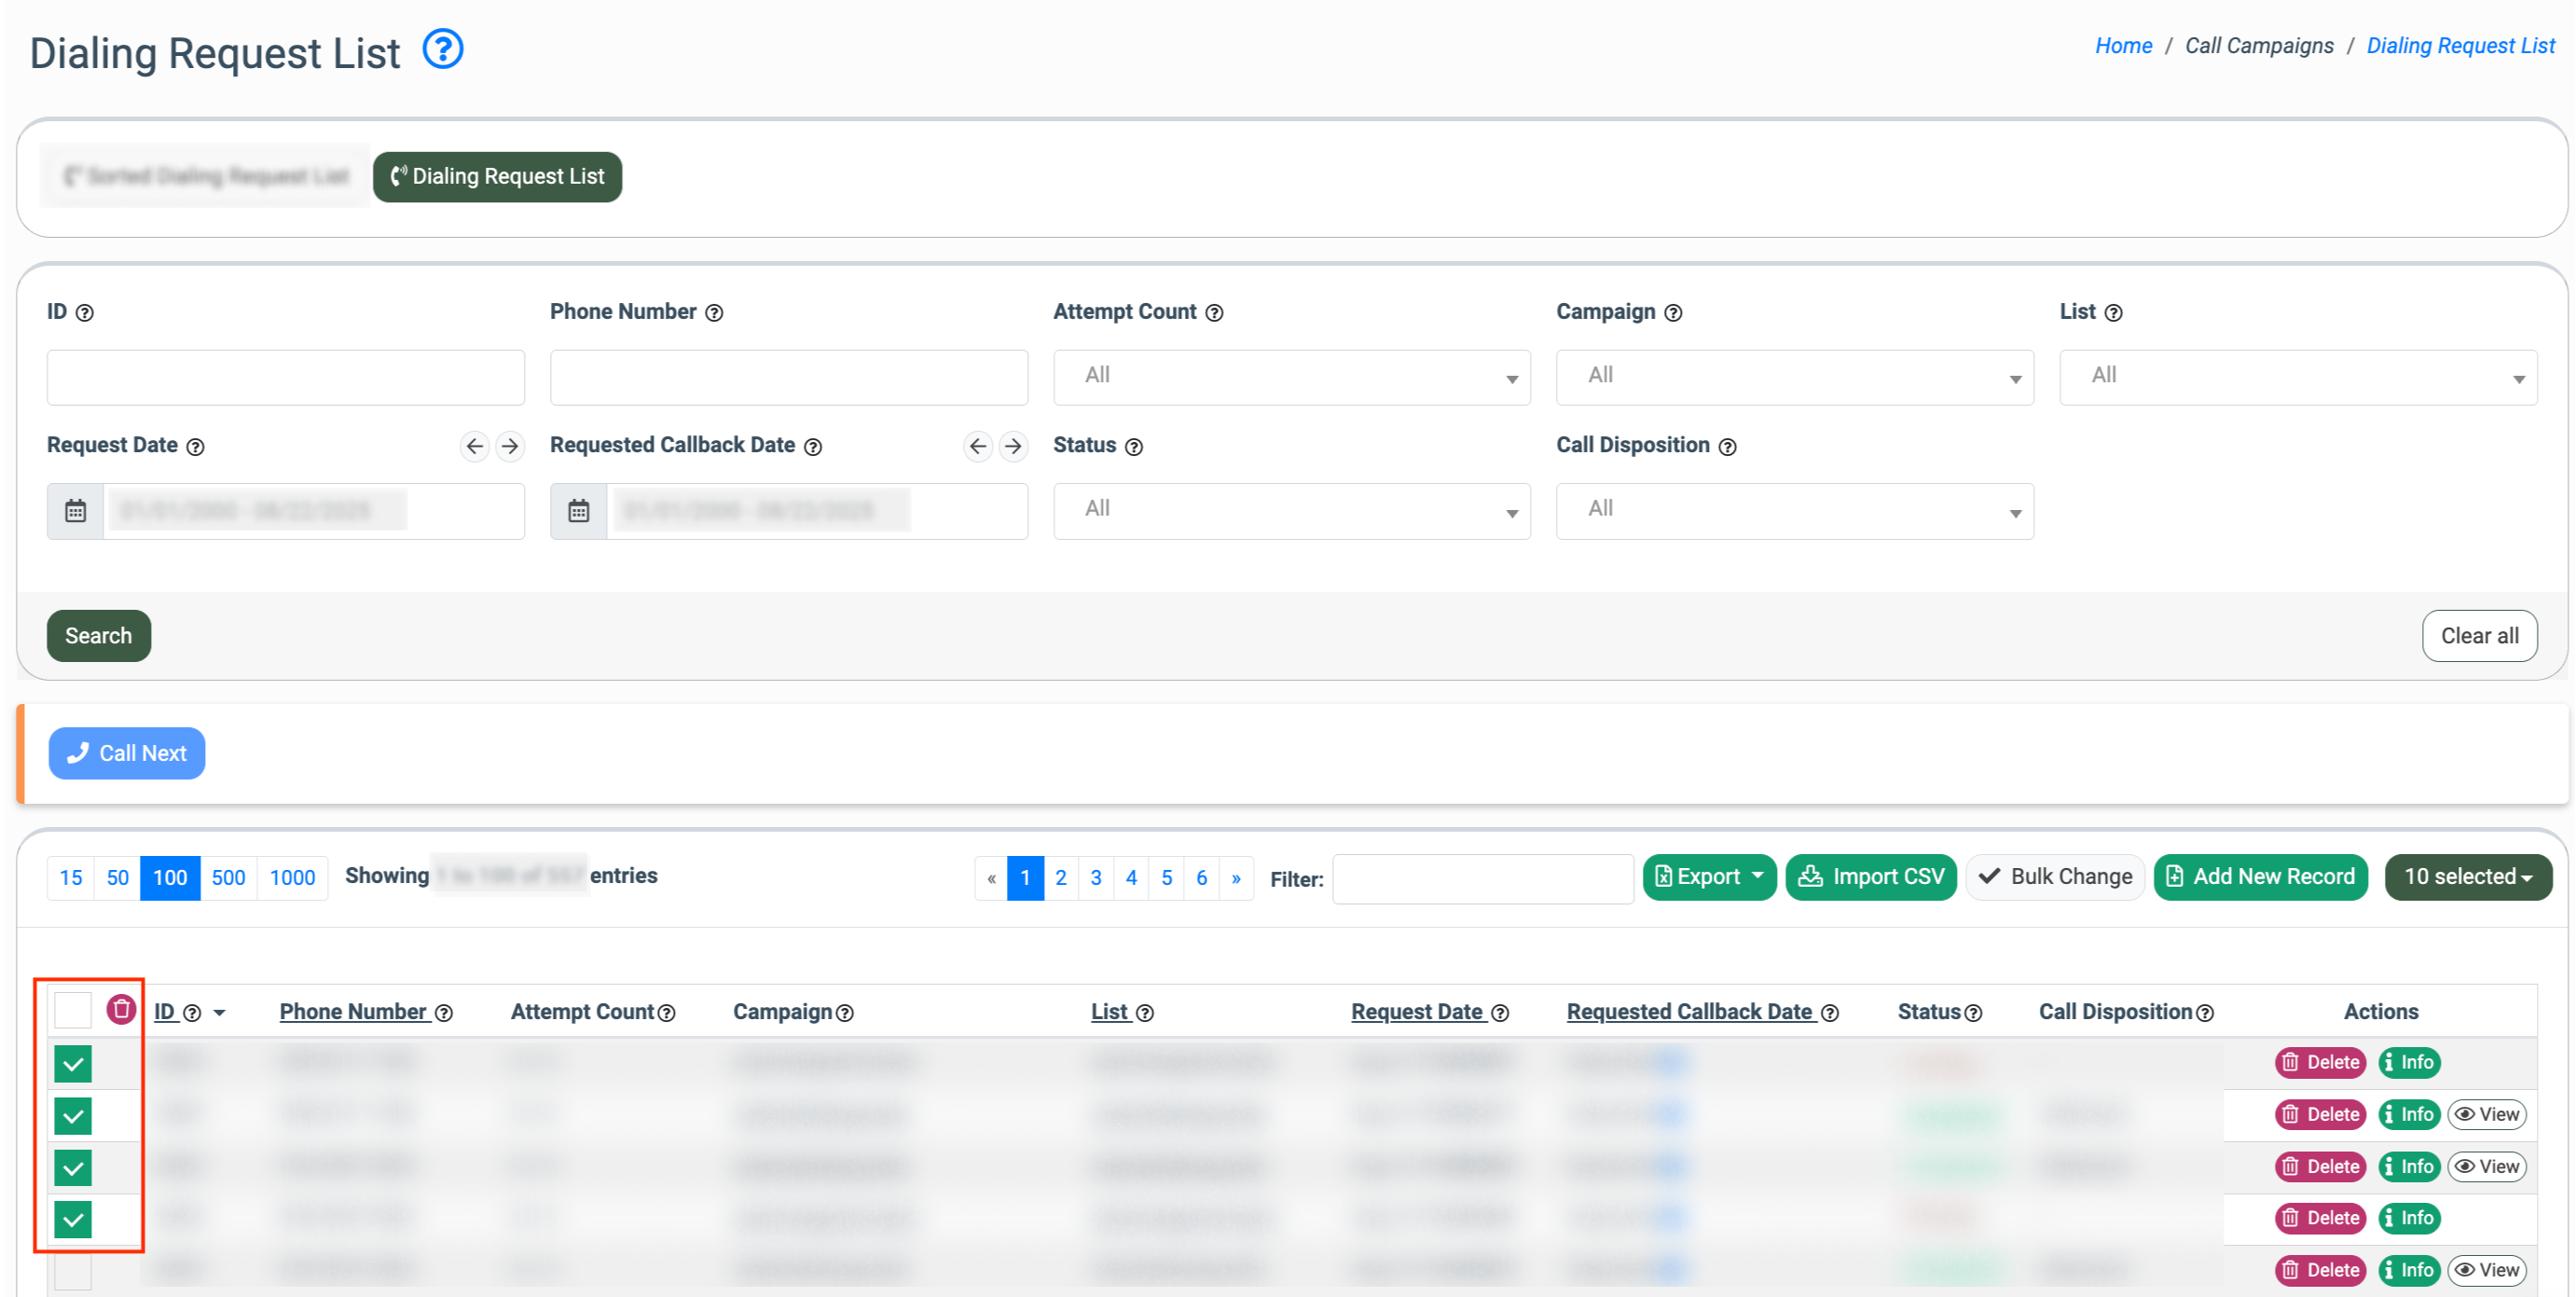2576x1297 pixels.
Task: Click the Requested Callback Date filter help icon
Action: pyautogui.click(x=813, y=447)
